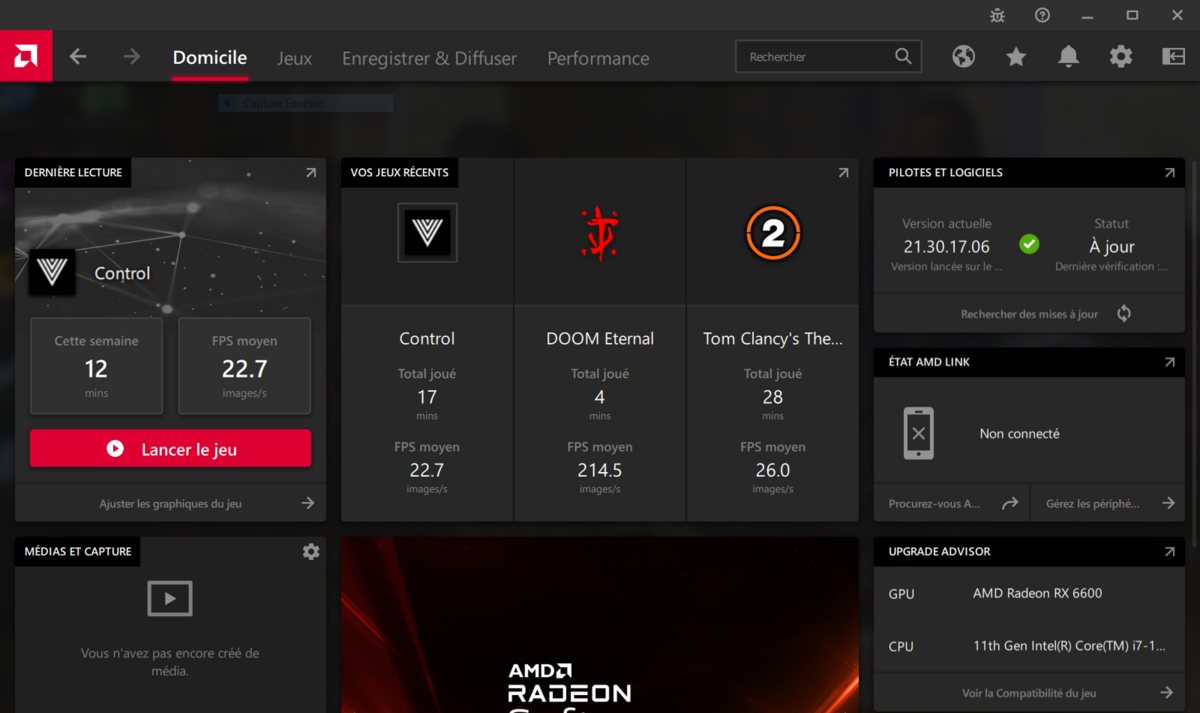
Task: Click the Tom Clancy's The... title
Action: tap(773, 339)
